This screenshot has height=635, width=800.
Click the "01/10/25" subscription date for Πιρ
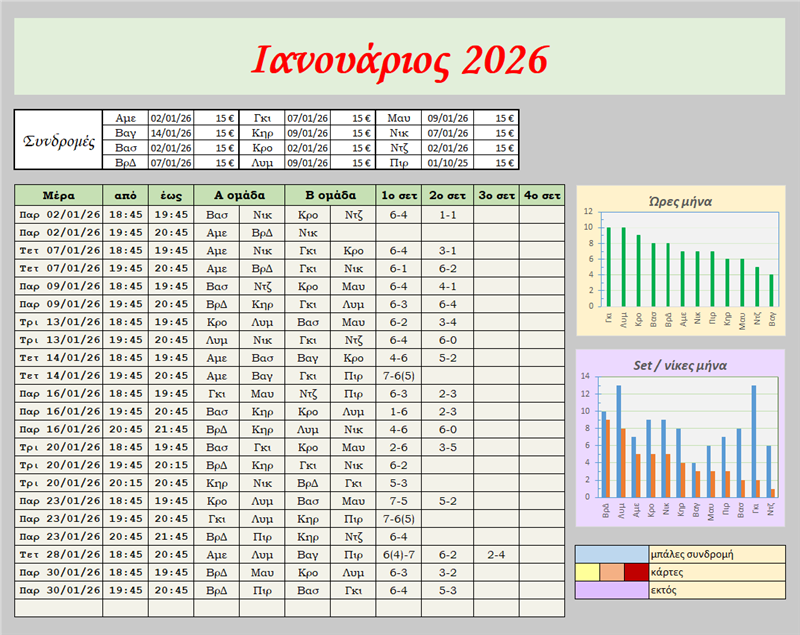447,162
